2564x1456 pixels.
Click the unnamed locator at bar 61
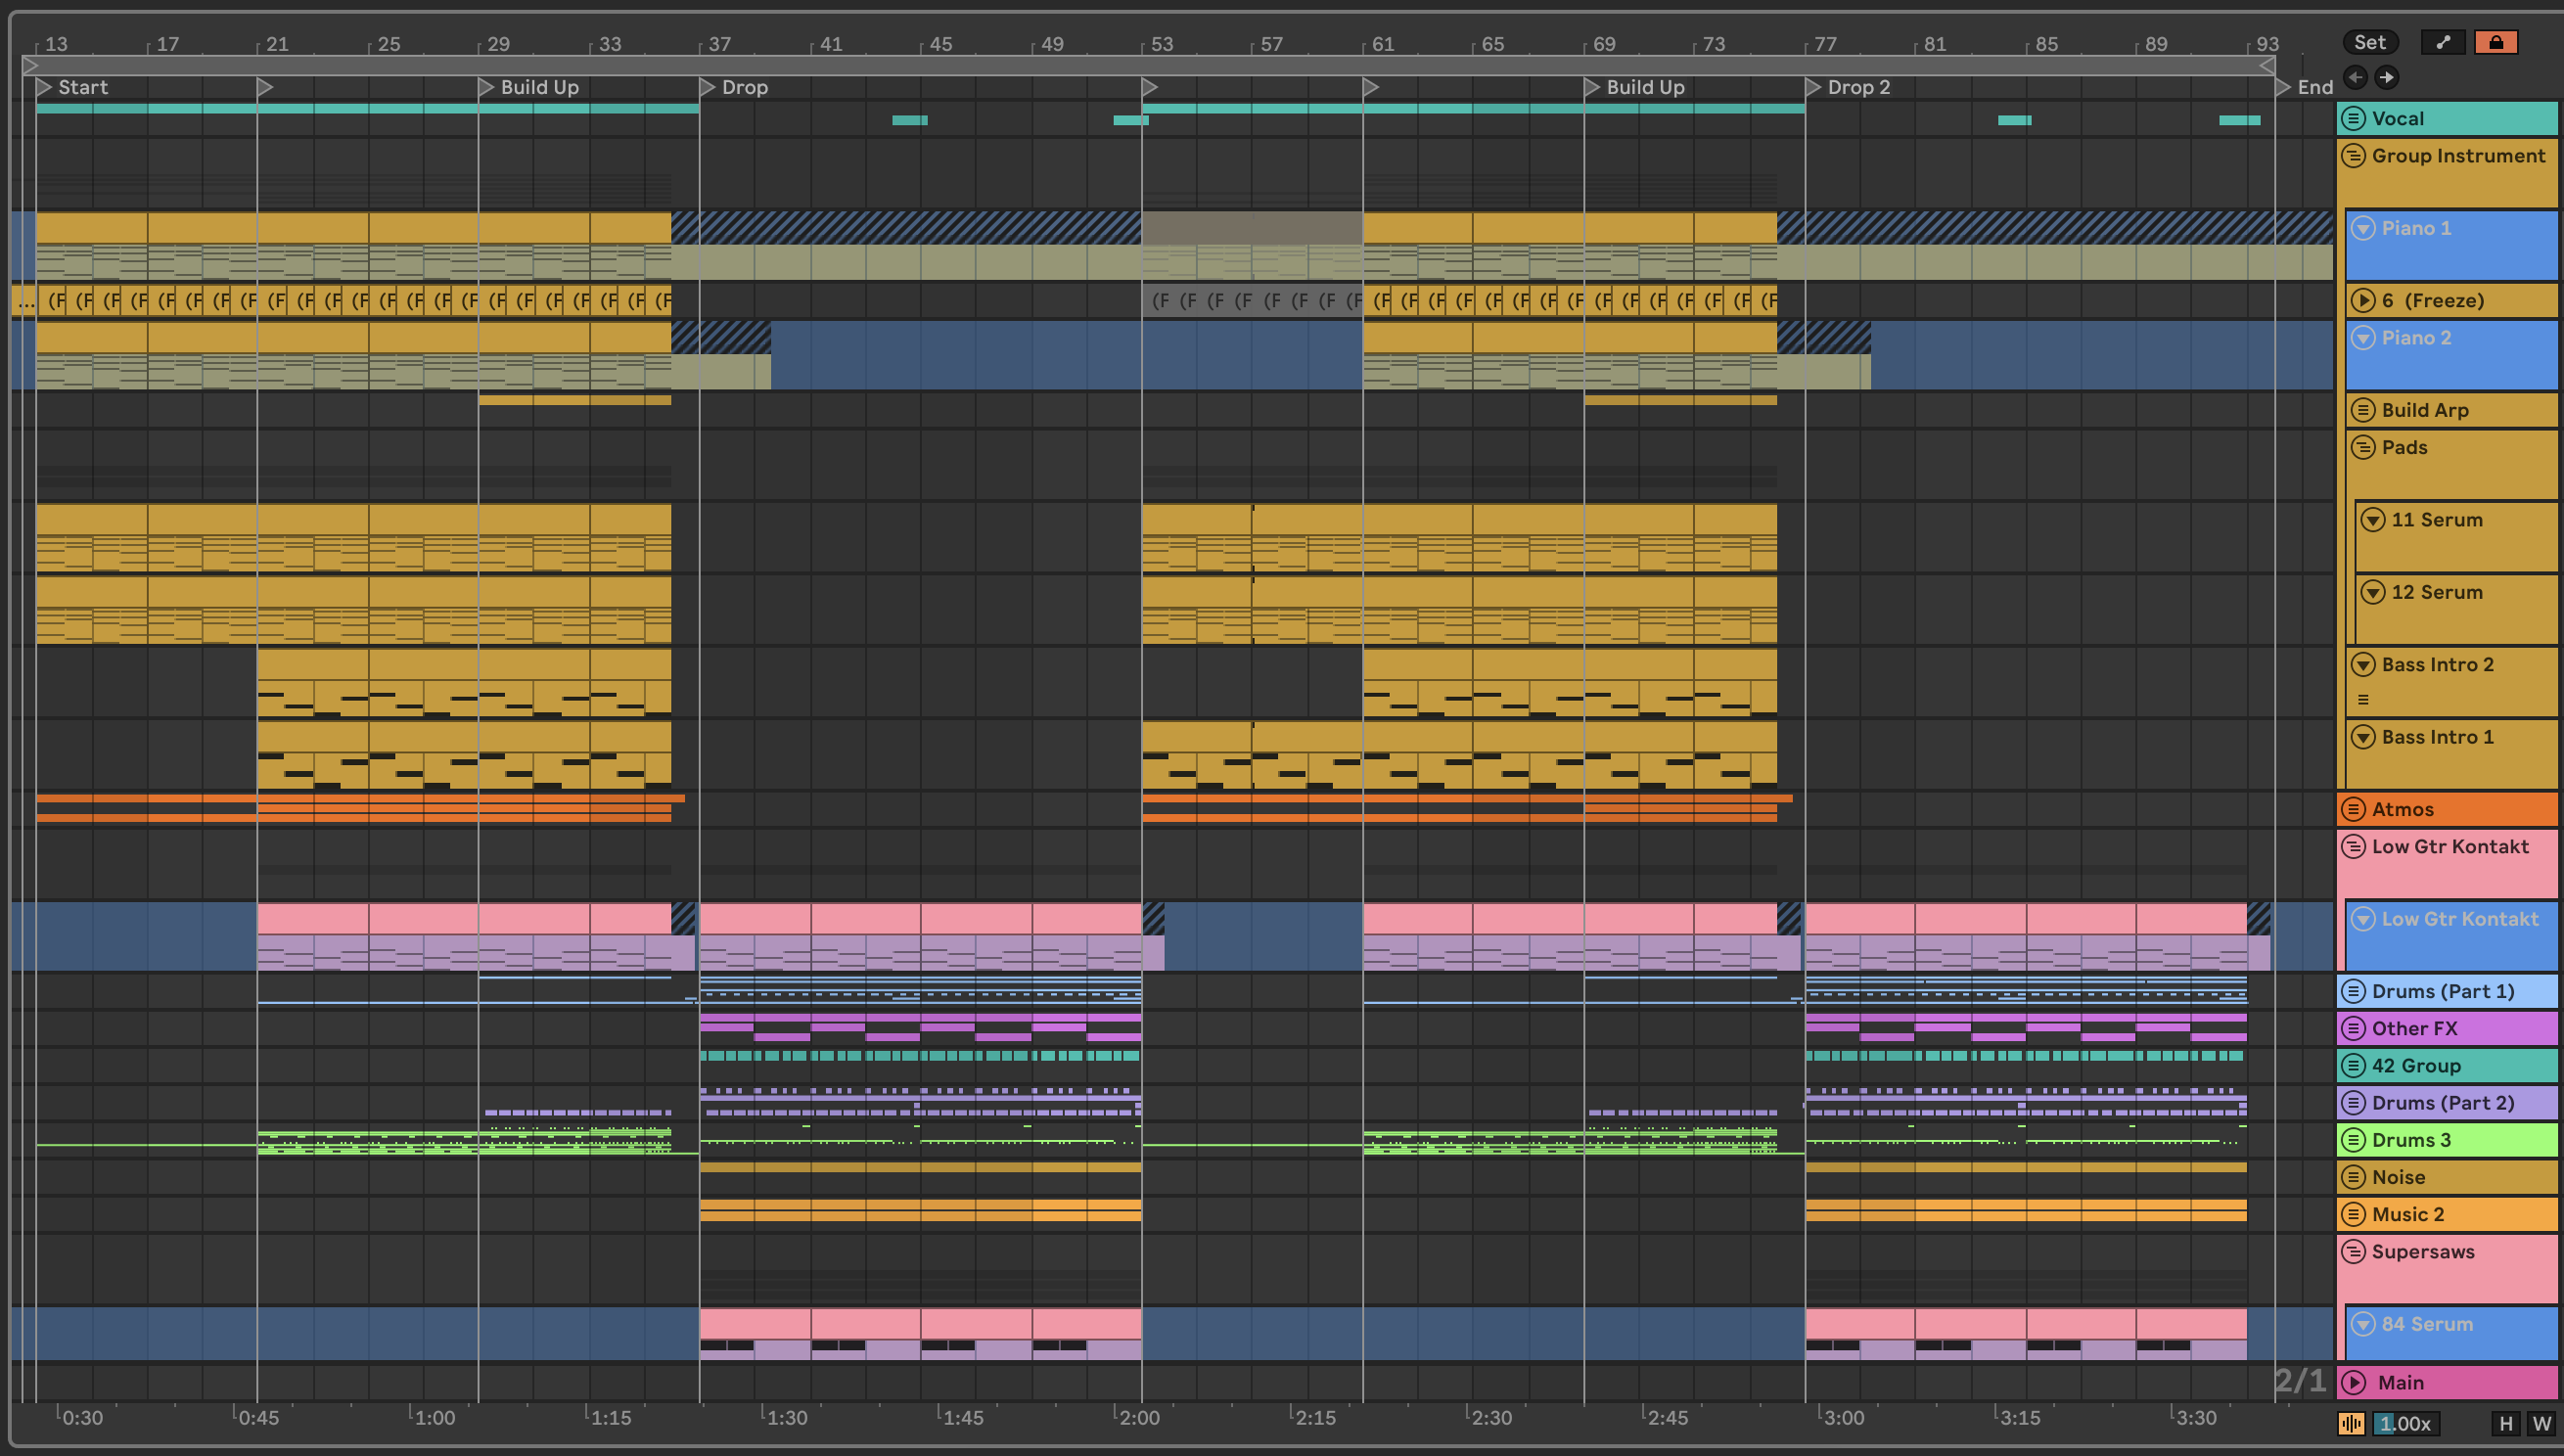tap(1371, 87)
